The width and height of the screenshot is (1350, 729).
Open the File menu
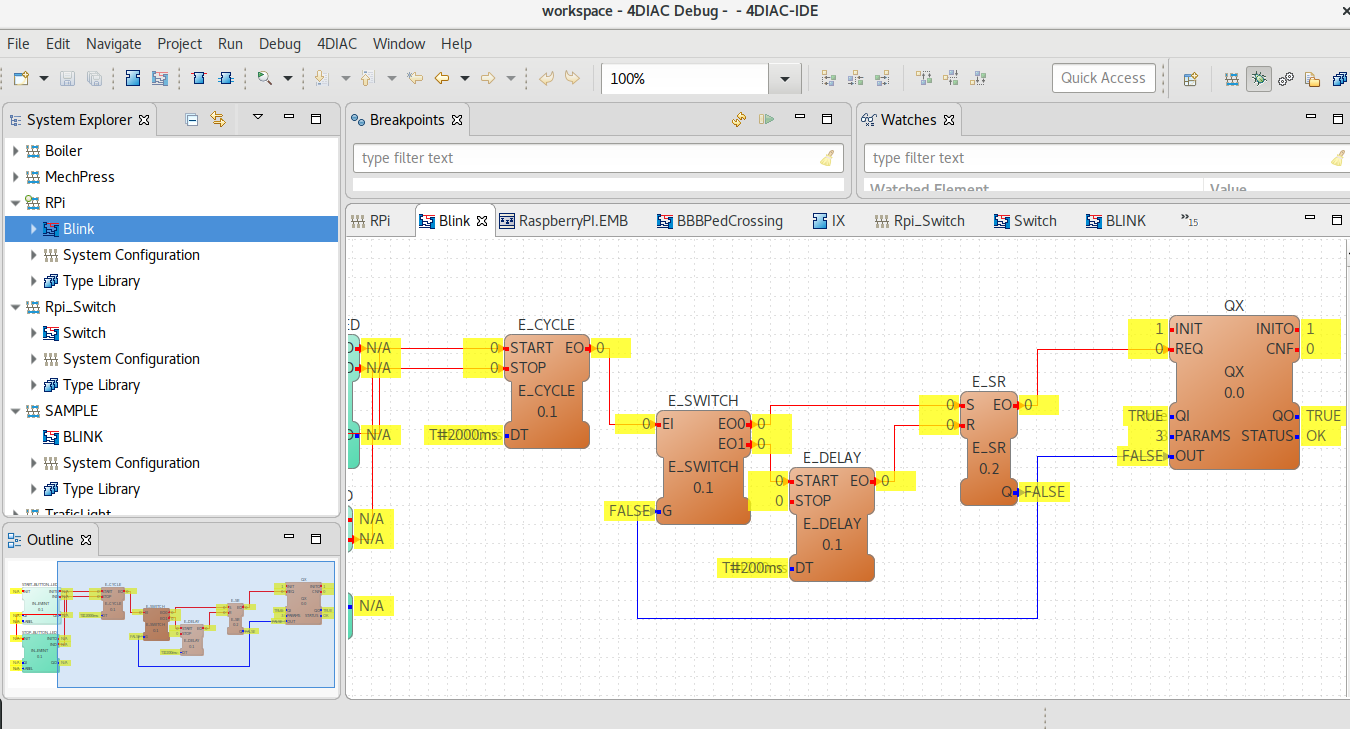[18, 44]
